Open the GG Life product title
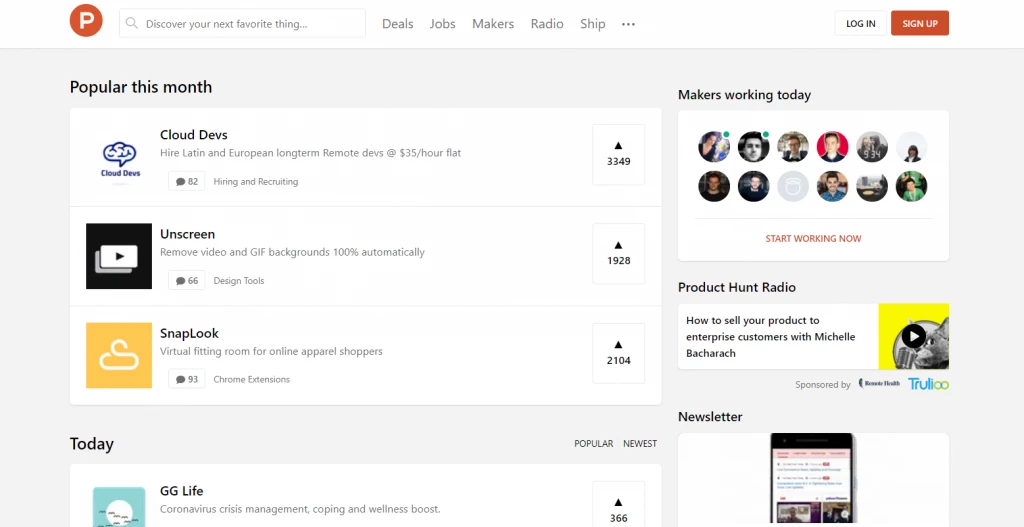1024x527 pixels. tap(182, 490)
